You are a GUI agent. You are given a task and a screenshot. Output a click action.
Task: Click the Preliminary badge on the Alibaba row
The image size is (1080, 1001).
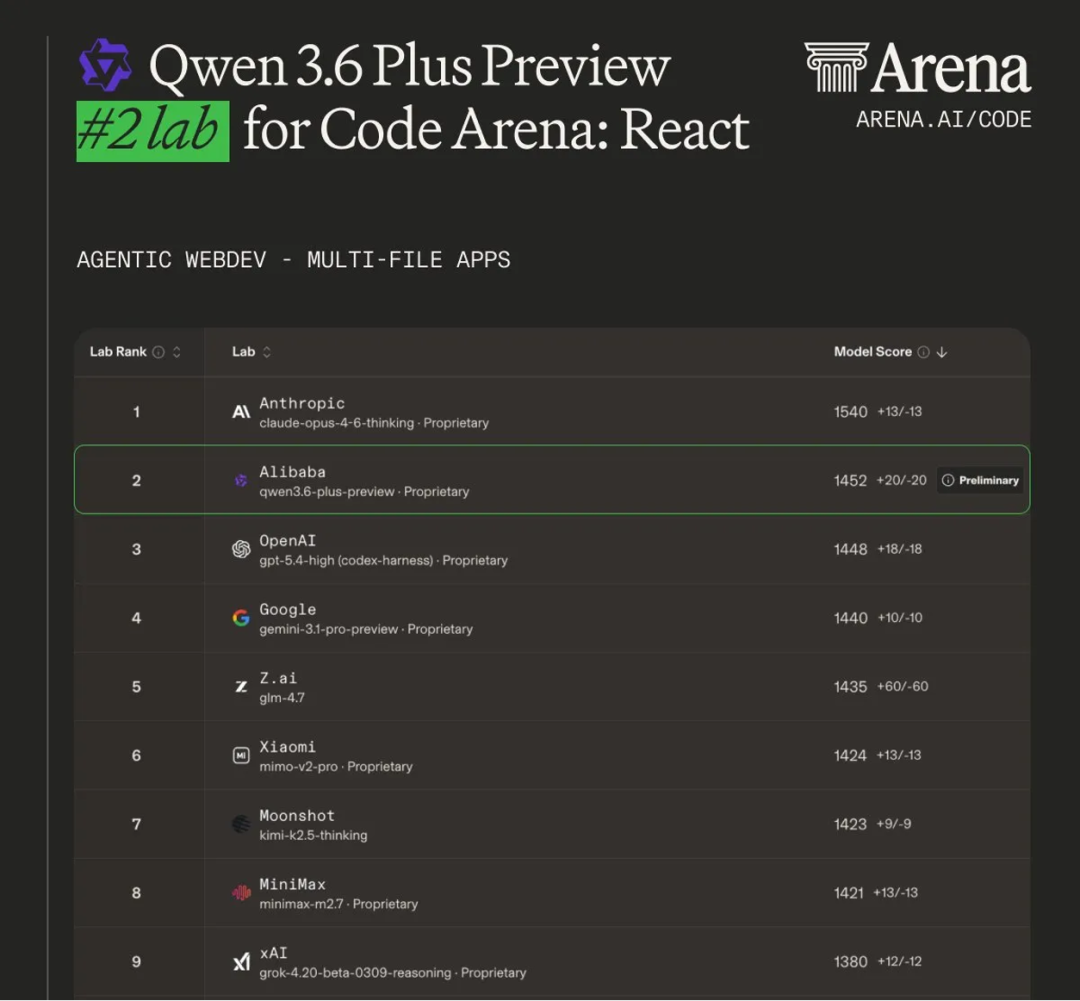980,481
